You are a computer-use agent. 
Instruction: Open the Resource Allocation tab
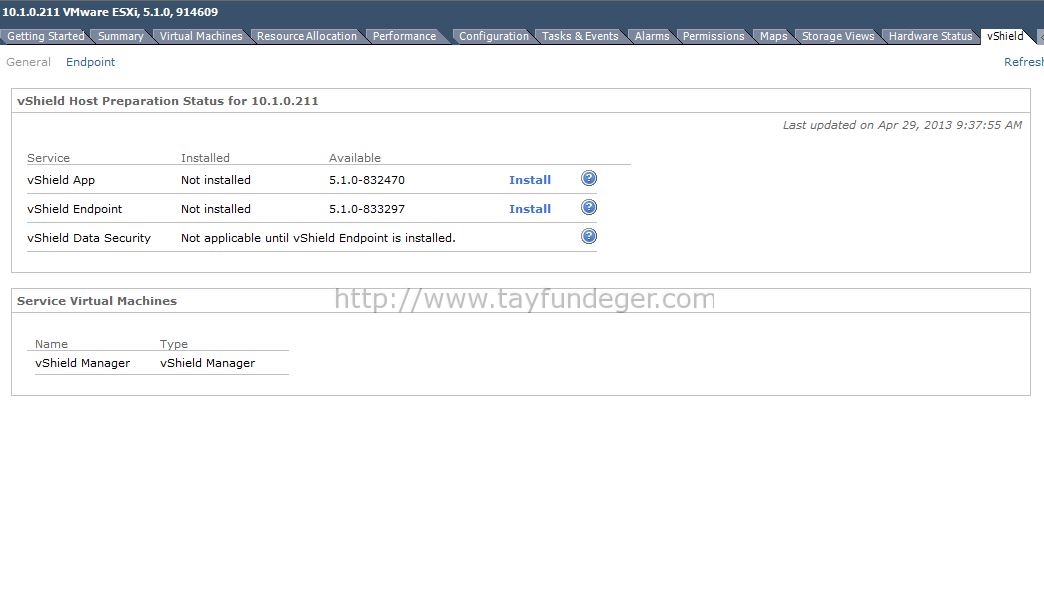tap(307, 36)
